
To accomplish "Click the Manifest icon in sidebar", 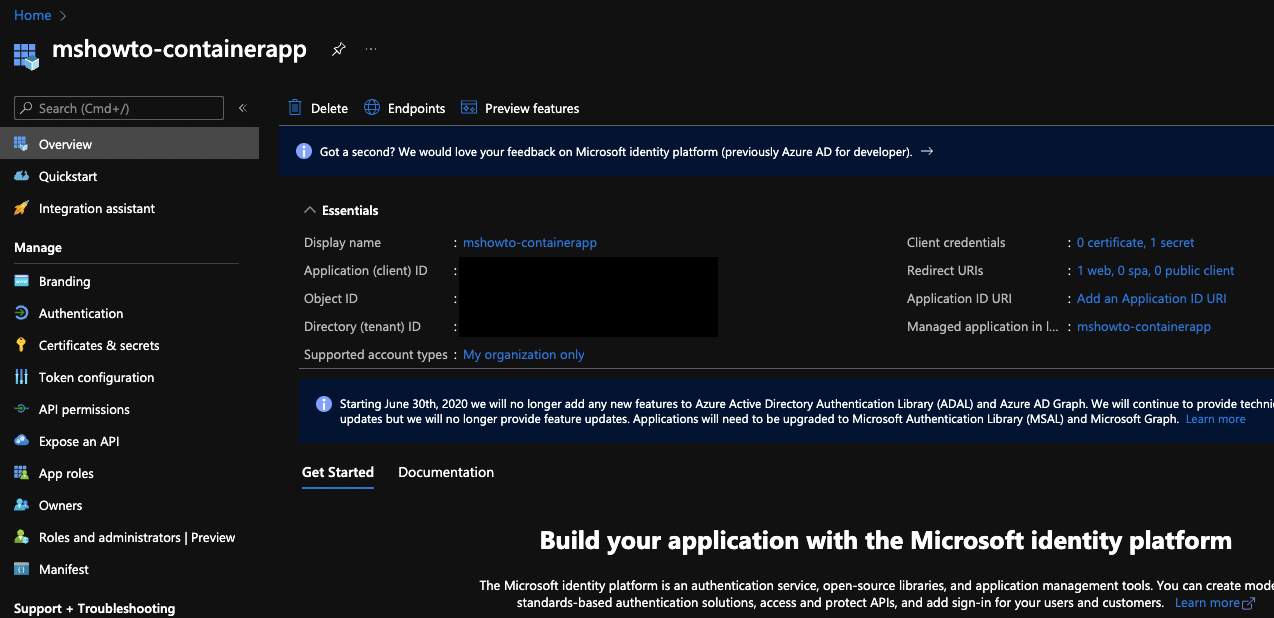I will pyautogui.click(x=21, y=569).
